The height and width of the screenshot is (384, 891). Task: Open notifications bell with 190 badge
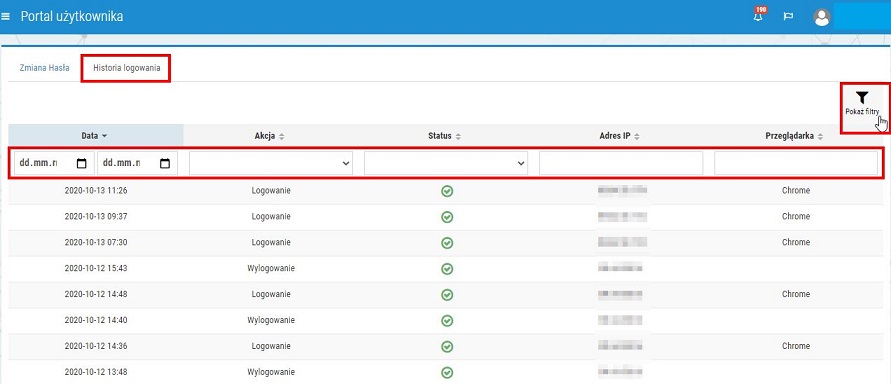757,15
